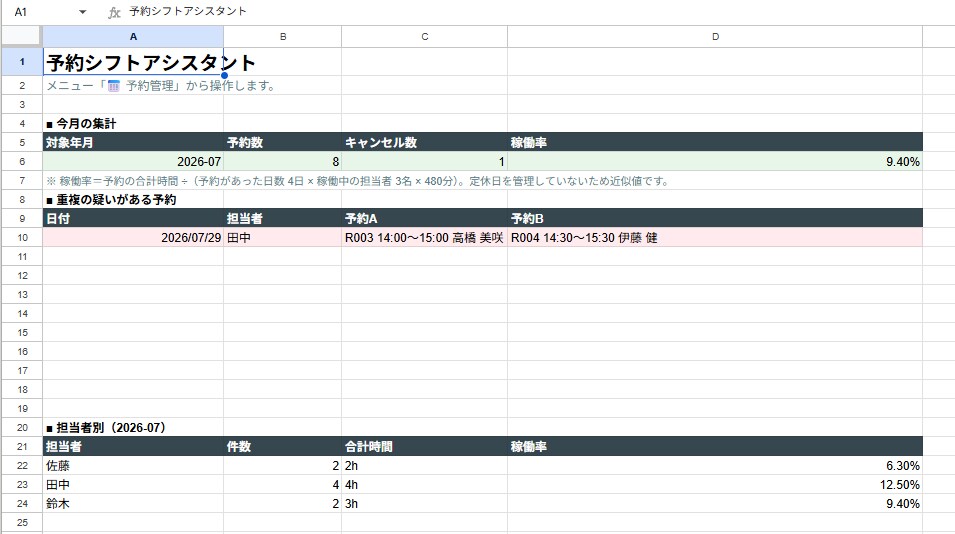Click the fx function icon
955x534 pixels.
click(x=114, y=12)
